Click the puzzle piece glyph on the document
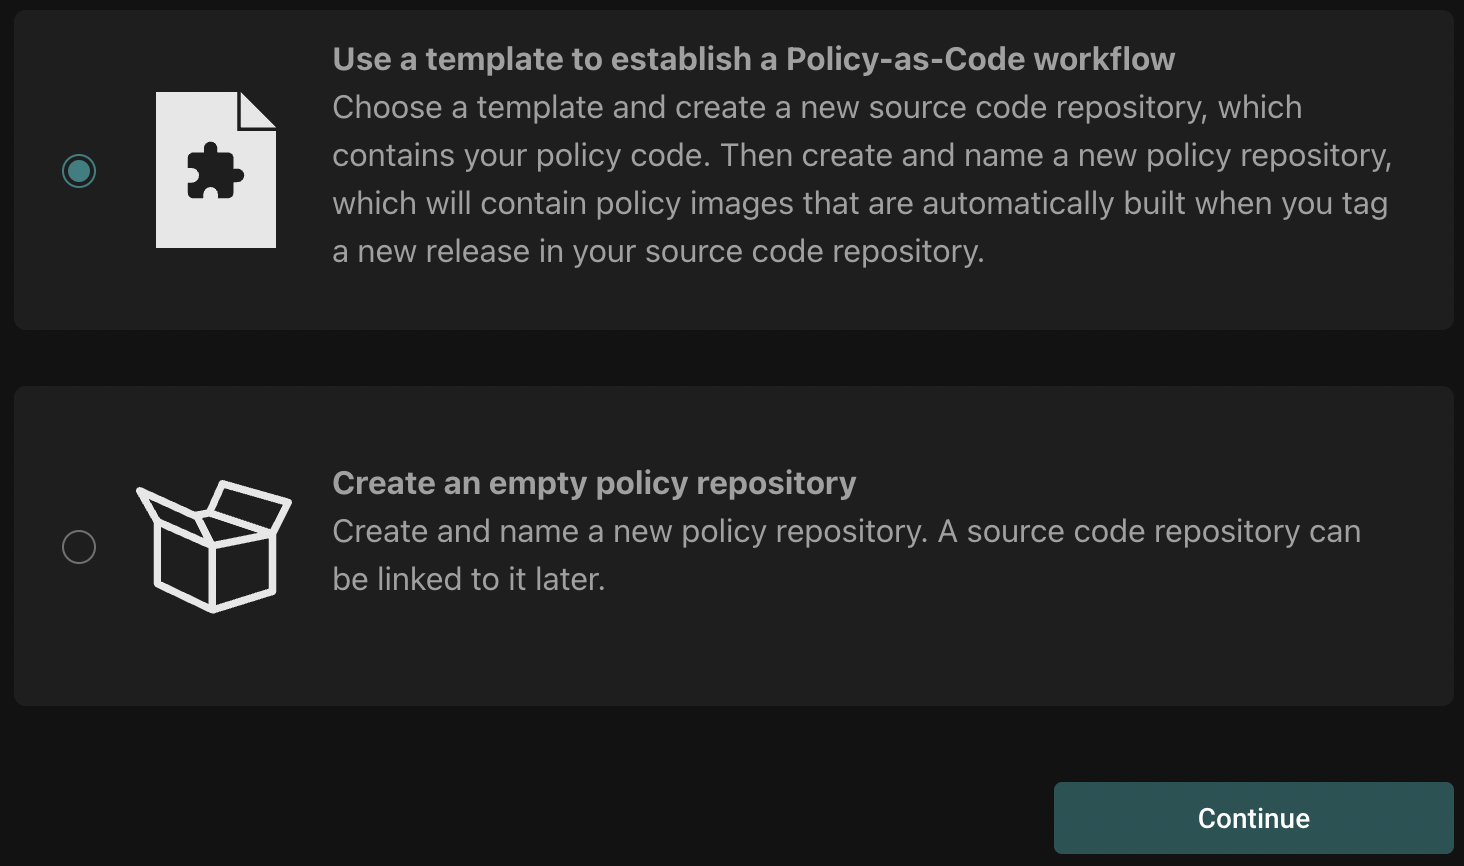The width and height of the screenshot is (1464, 866). point(215,172)
